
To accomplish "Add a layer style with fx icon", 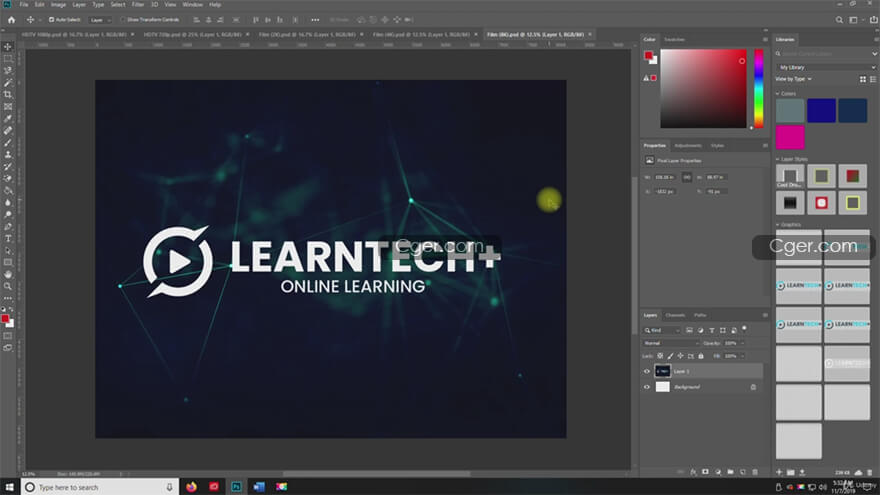I will coord(693,472).
